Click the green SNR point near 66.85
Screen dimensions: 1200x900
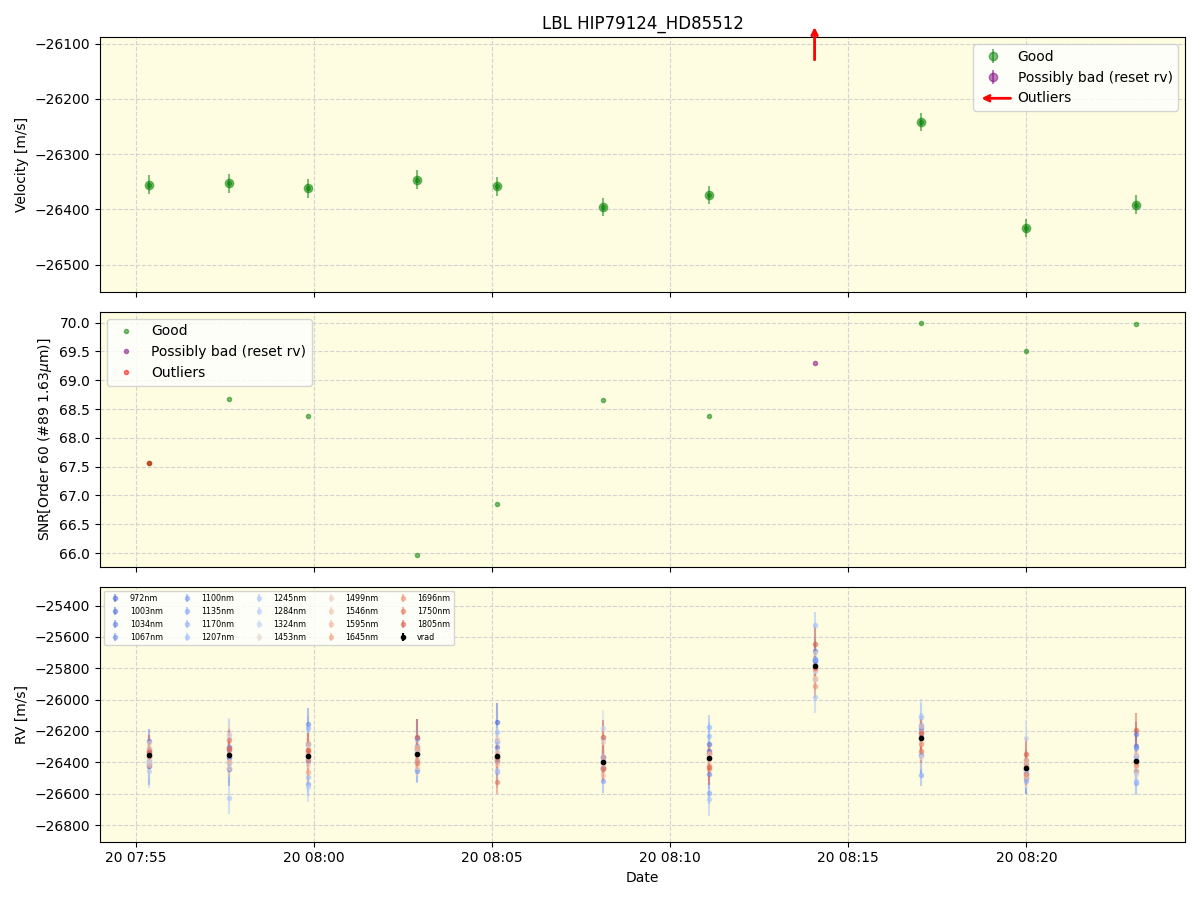(497, 504)
